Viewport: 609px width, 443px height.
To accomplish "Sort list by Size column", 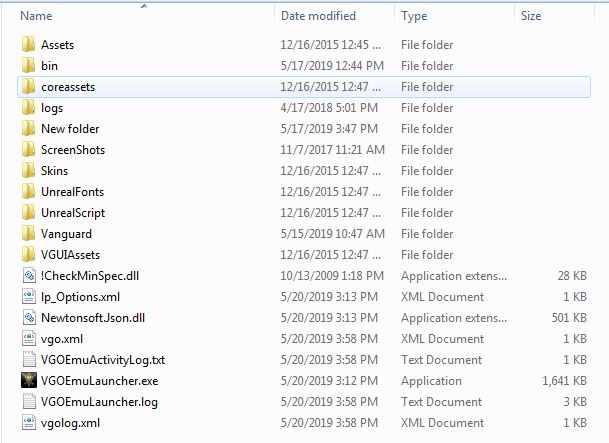I will (531, 16).
